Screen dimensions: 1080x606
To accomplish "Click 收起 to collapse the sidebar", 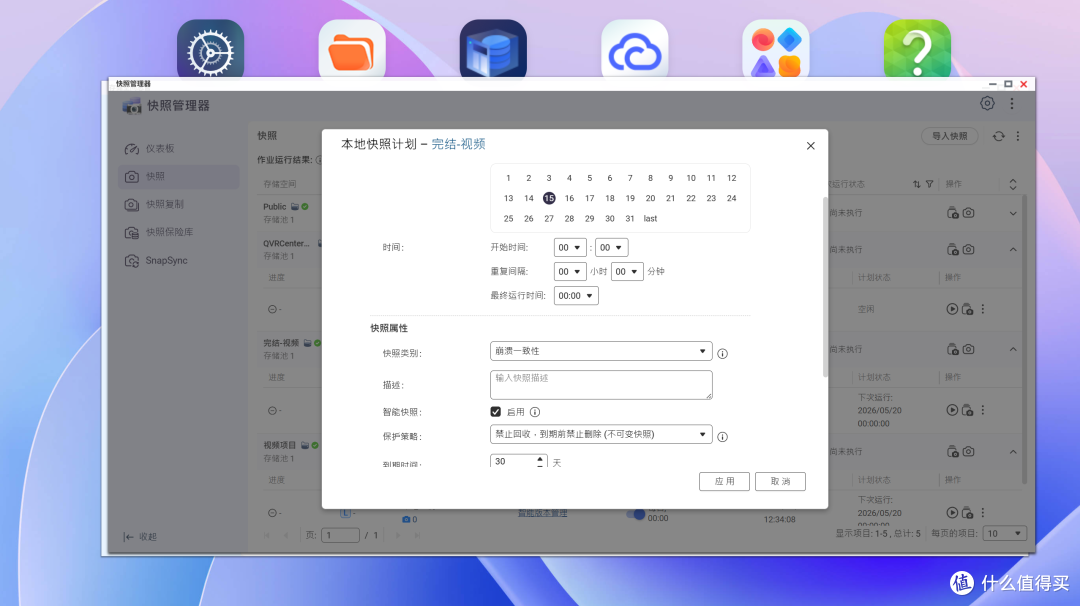I will pyautogui.click(x=141, y=536).
